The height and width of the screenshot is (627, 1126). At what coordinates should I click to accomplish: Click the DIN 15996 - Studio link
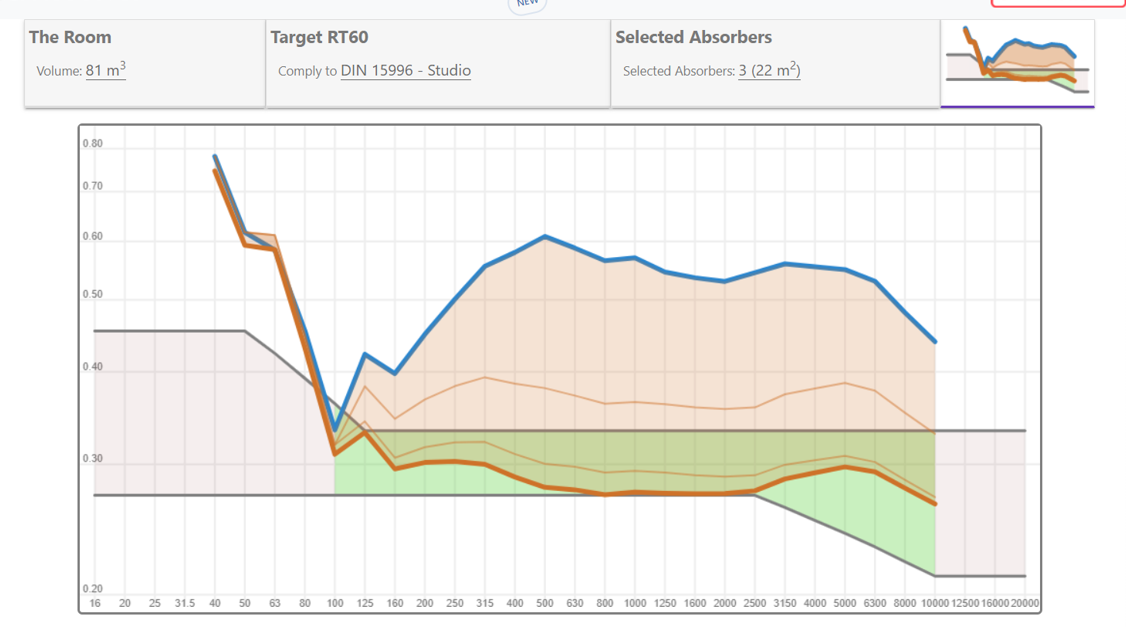[405, 71]
